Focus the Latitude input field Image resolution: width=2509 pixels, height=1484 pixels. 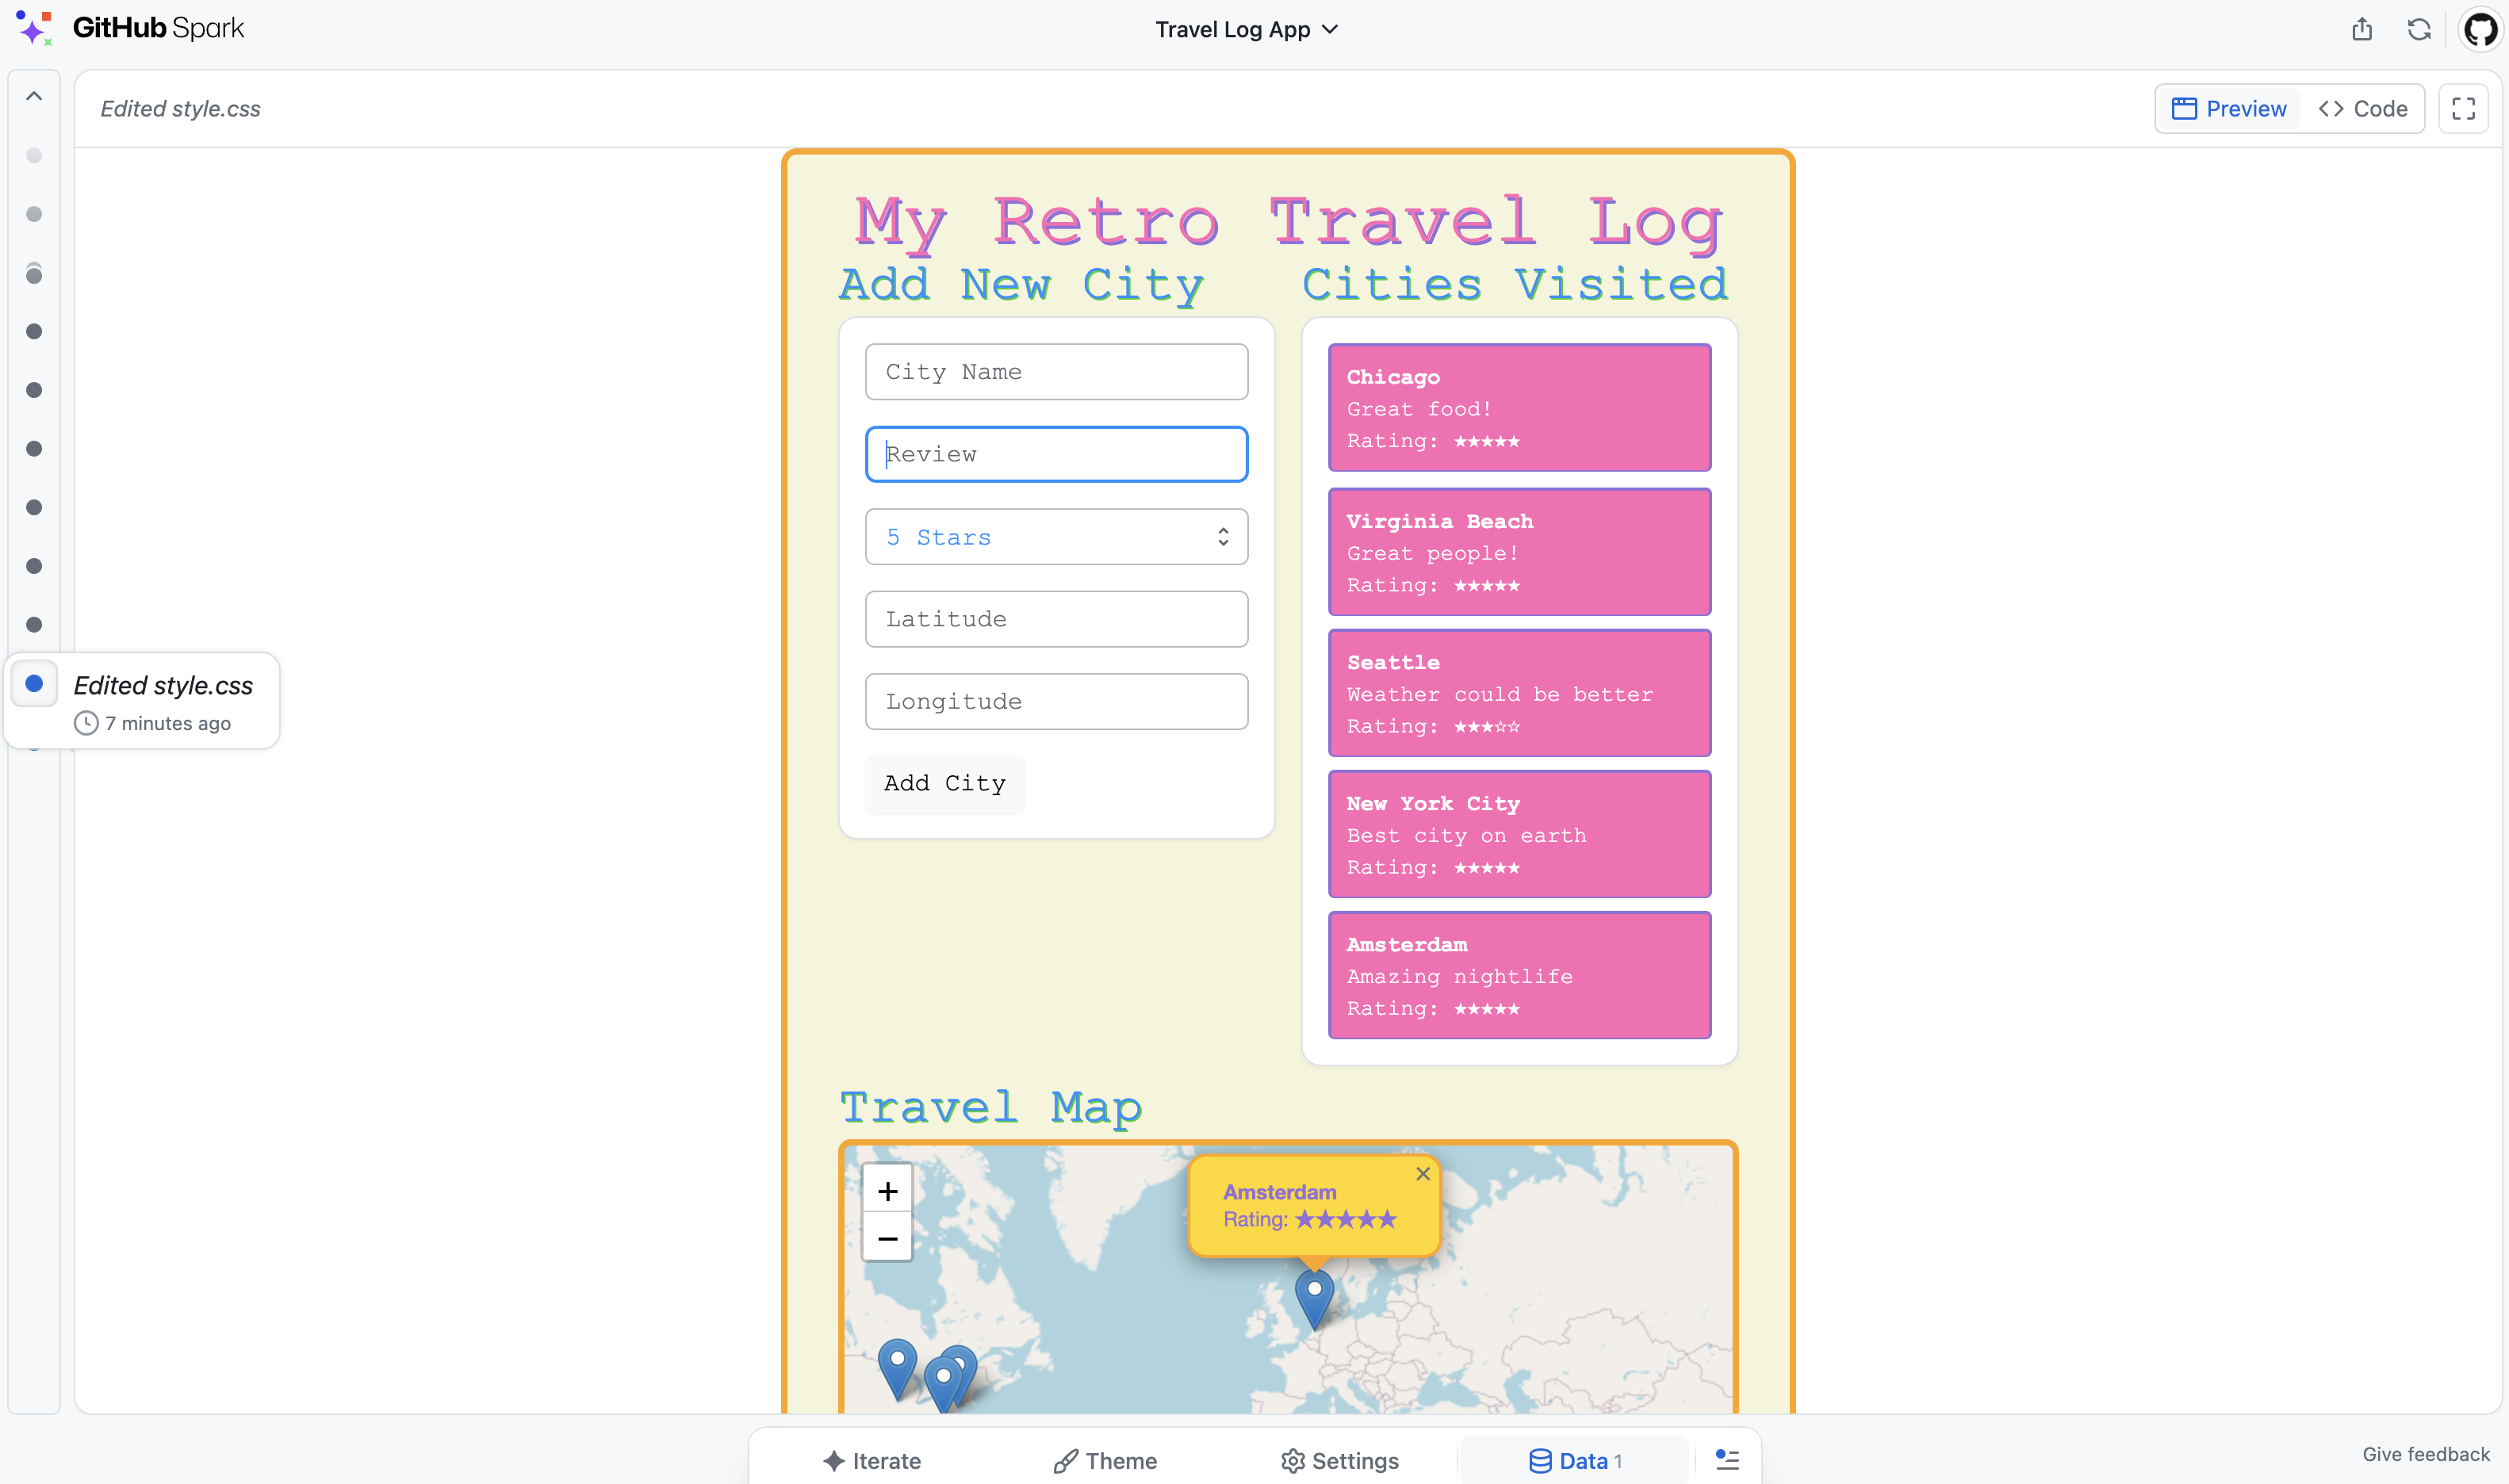[x=1056, y=619]
